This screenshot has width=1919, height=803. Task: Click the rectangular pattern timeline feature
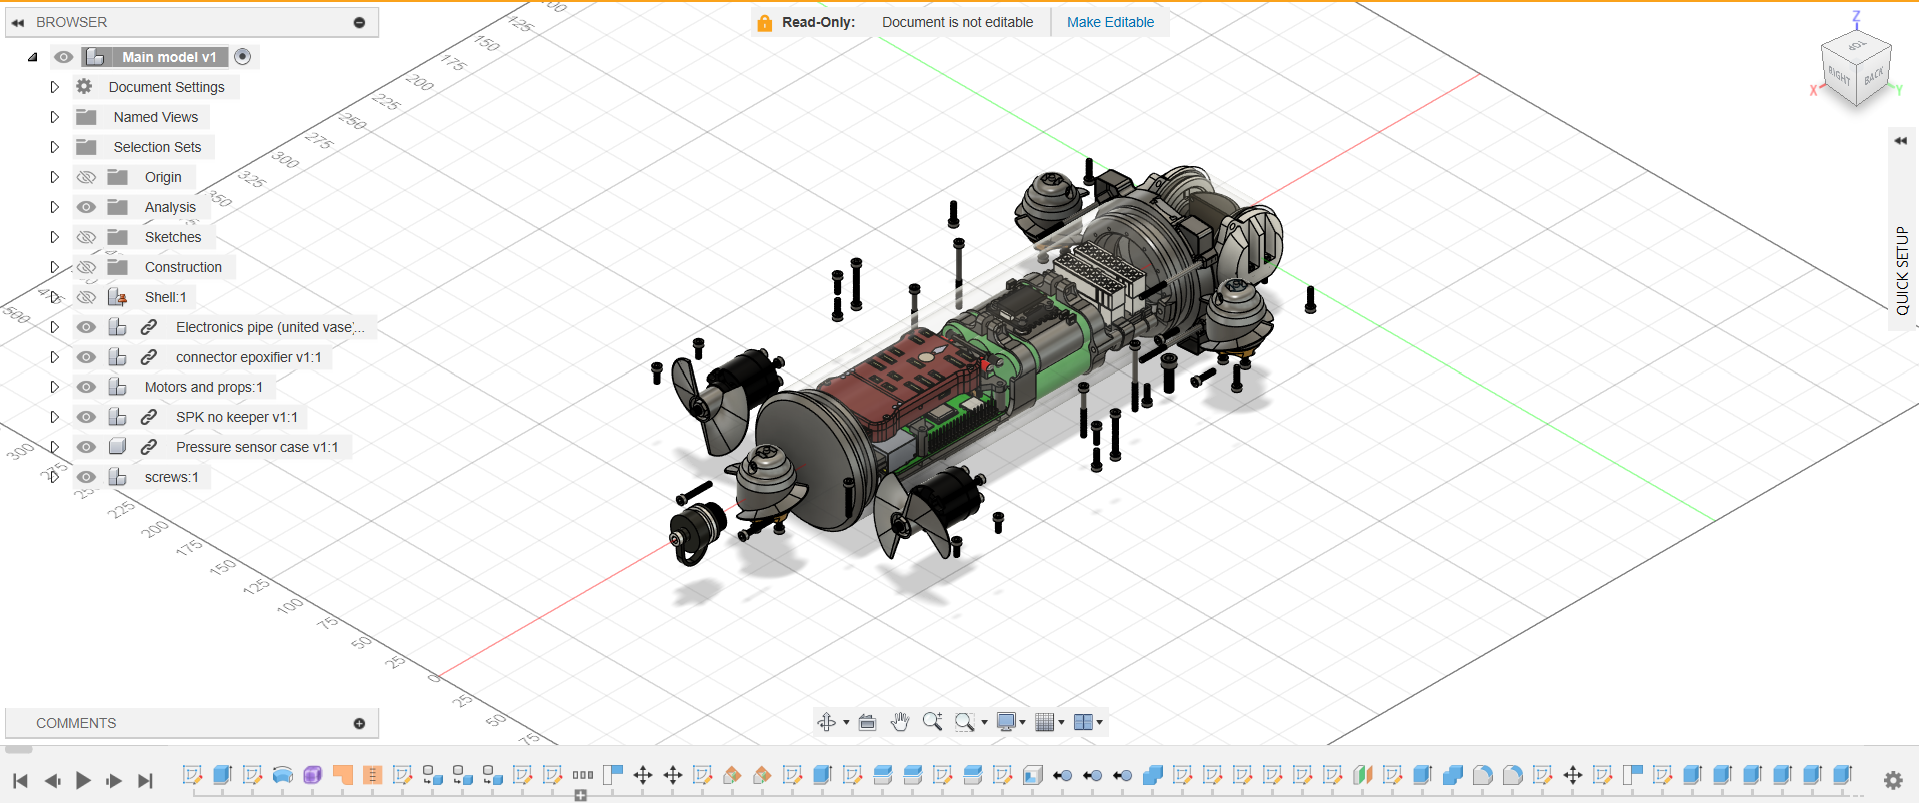pos(583,775)
